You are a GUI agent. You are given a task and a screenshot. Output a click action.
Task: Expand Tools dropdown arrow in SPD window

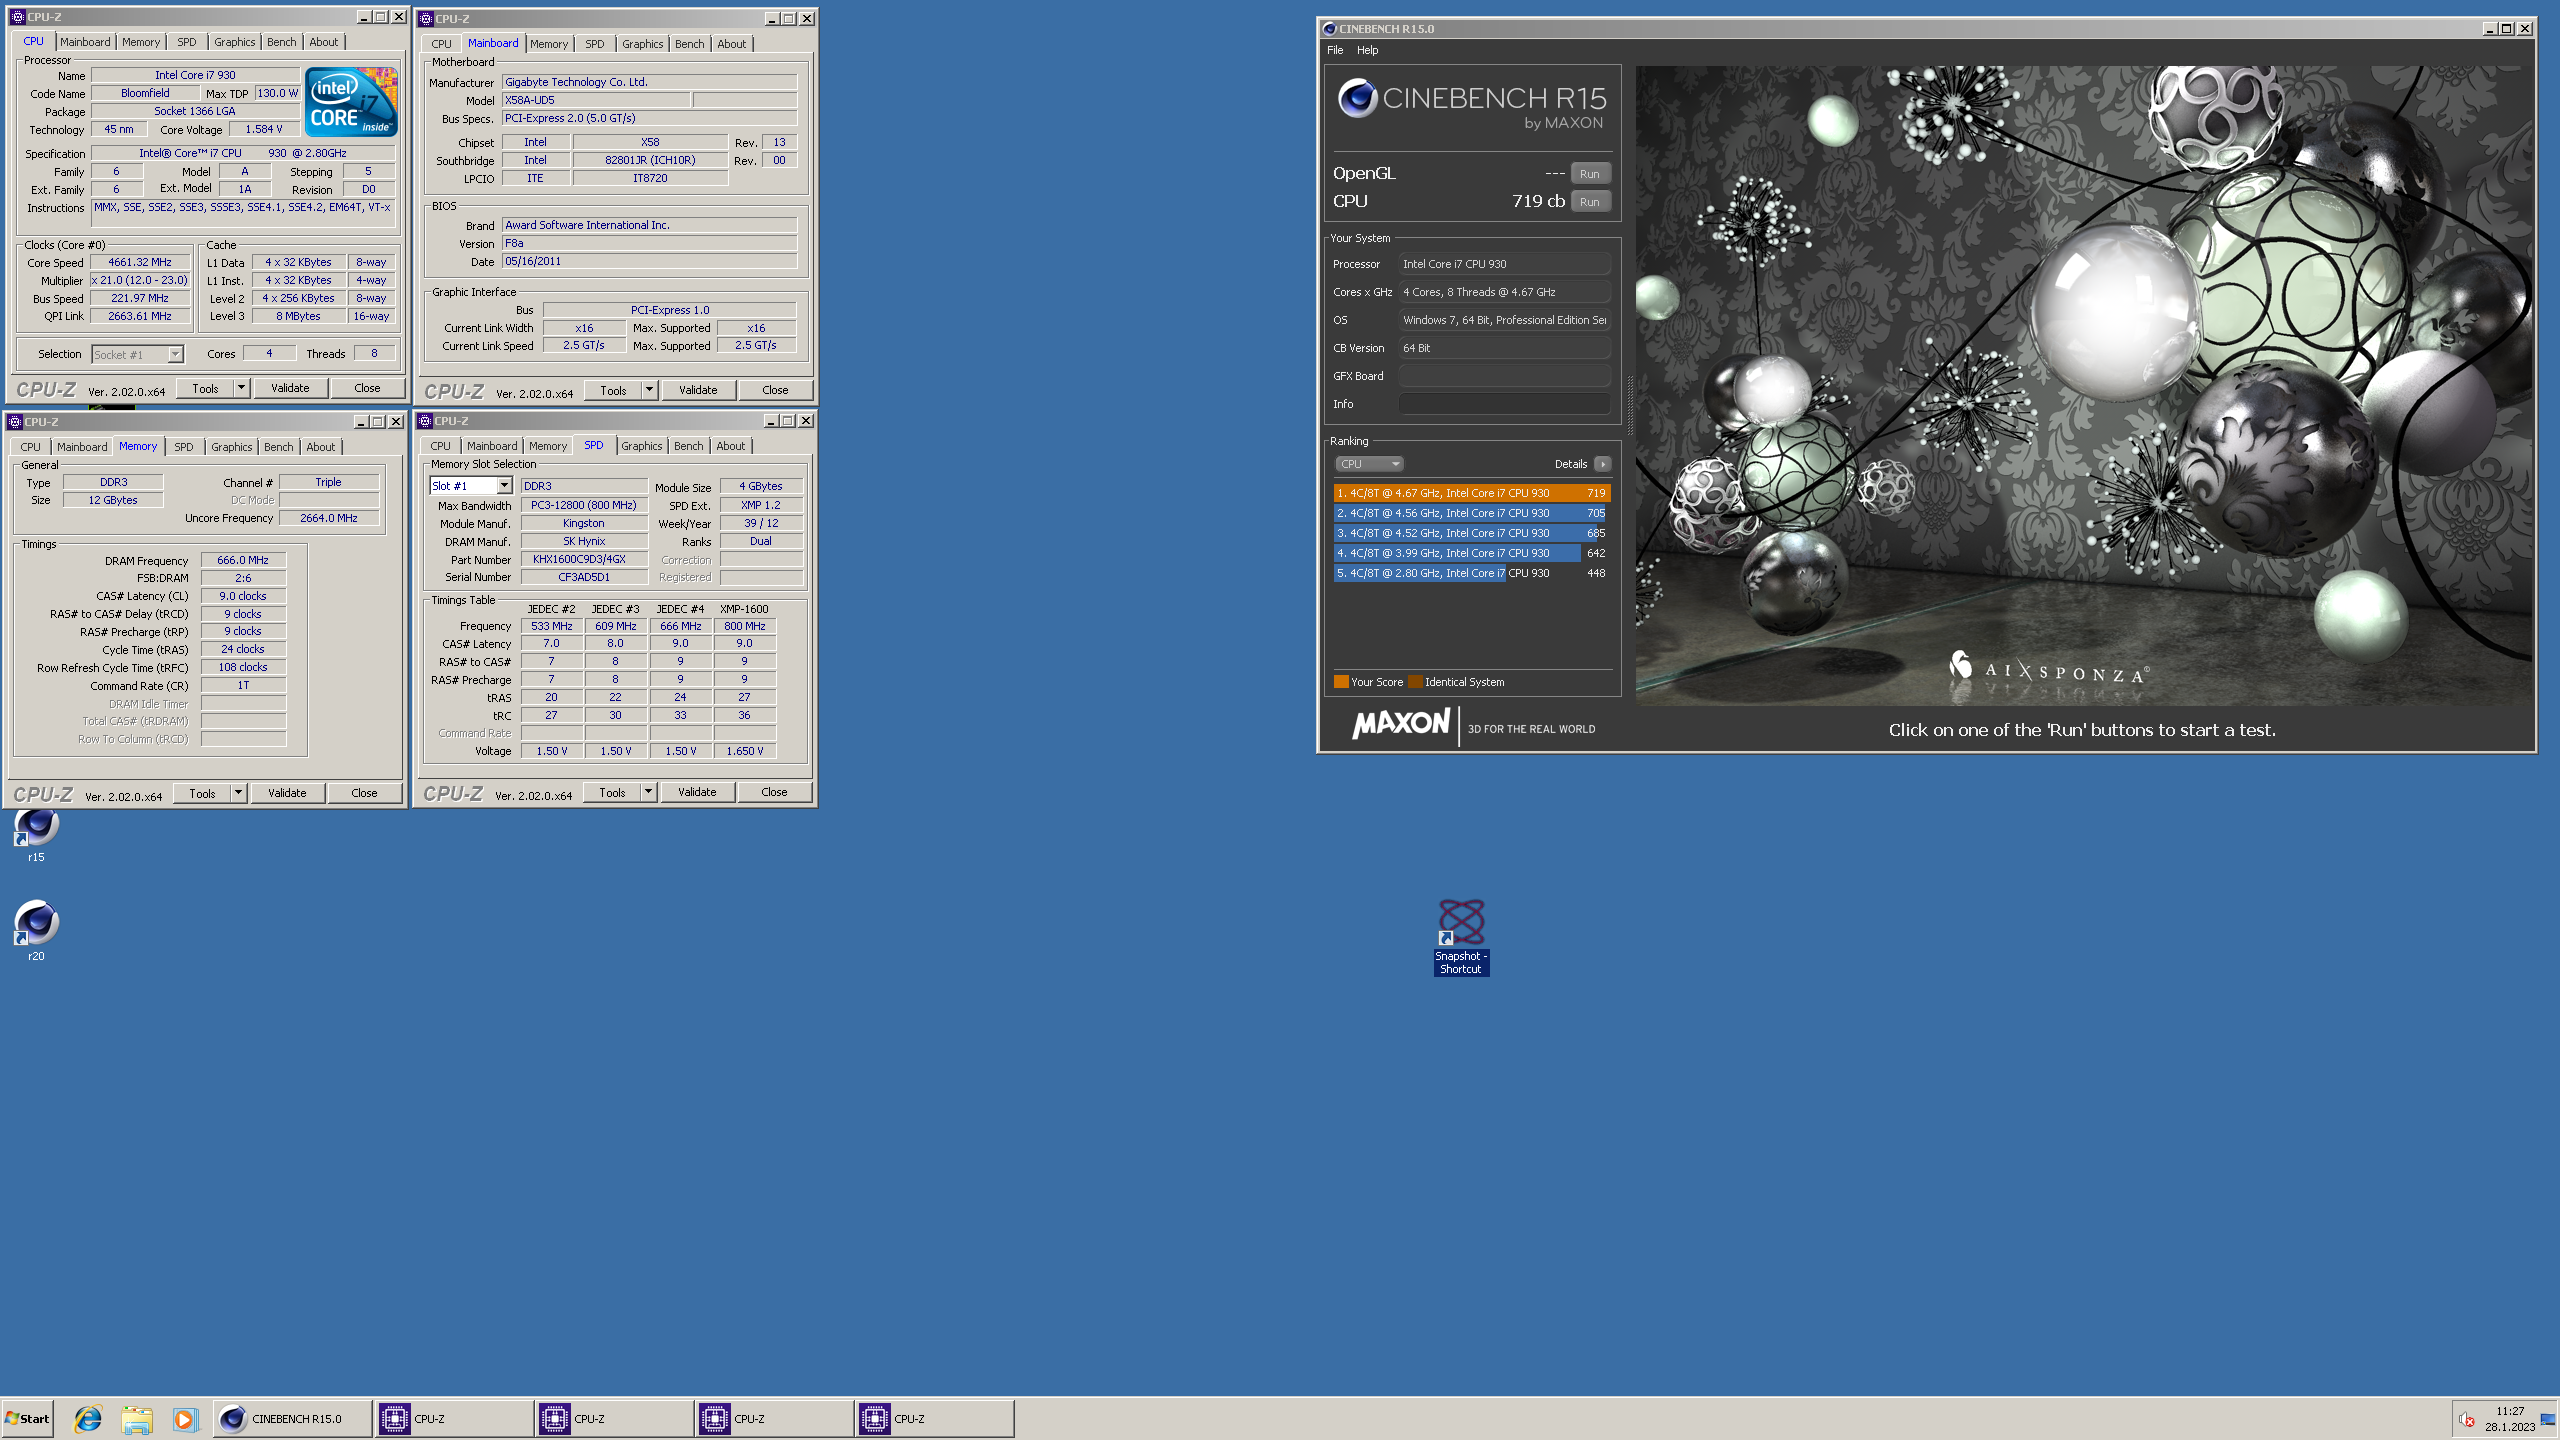pos(648,792)
